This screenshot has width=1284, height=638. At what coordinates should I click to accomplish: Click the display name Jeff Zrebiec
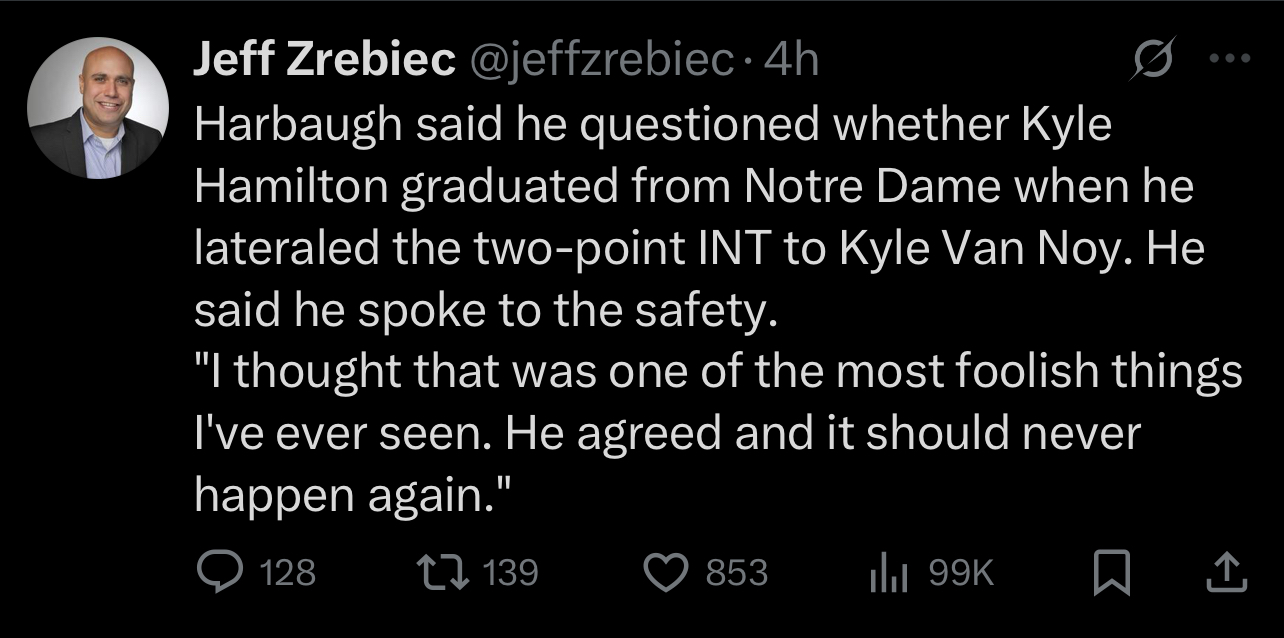coord(324,62)
